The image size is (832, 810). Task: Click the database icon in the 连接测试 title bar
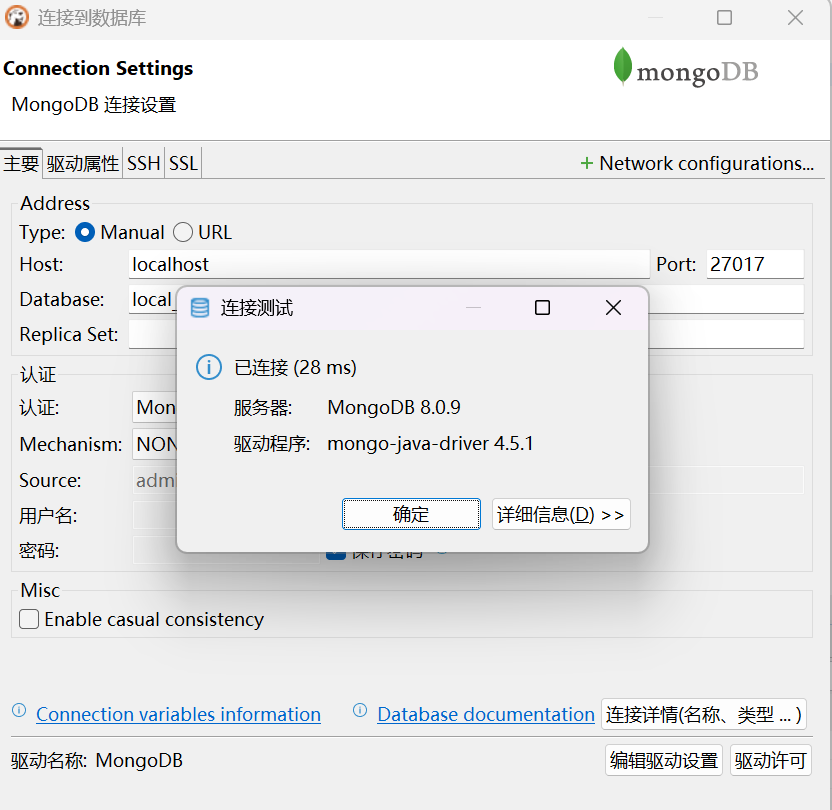click(200, 308)
